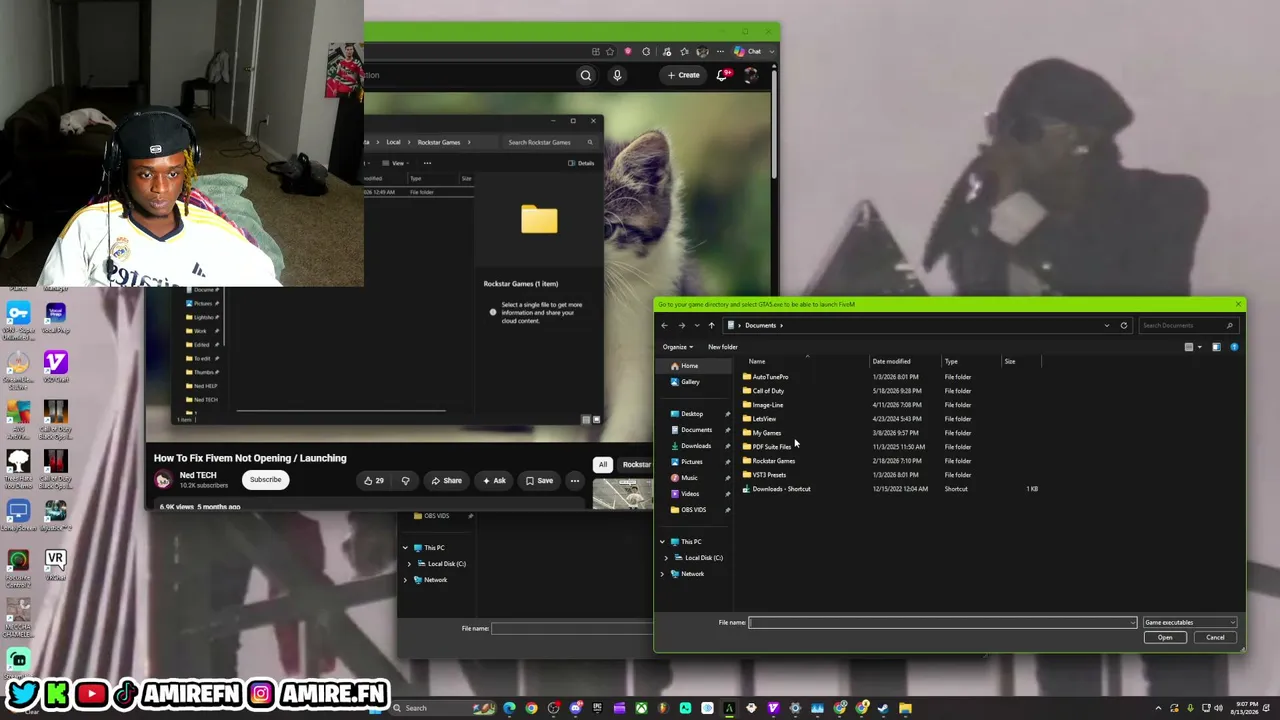Expand the address bar history dropdown
The width and height of the screenshot is (1280, 720).
pyautogui.click(x=1107, y=325)
